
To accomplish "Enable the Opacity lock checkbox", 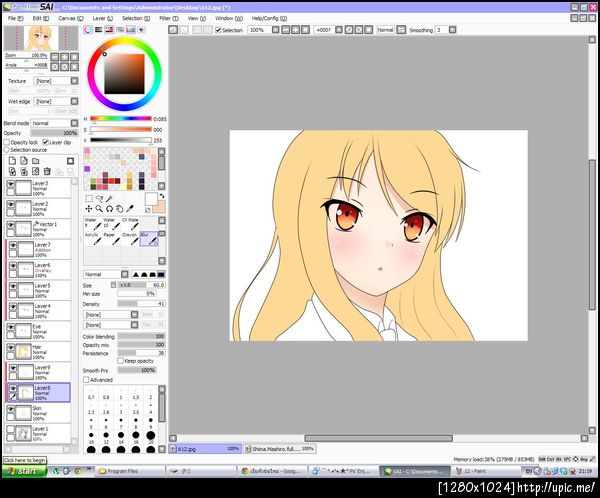I will (7, 142).
